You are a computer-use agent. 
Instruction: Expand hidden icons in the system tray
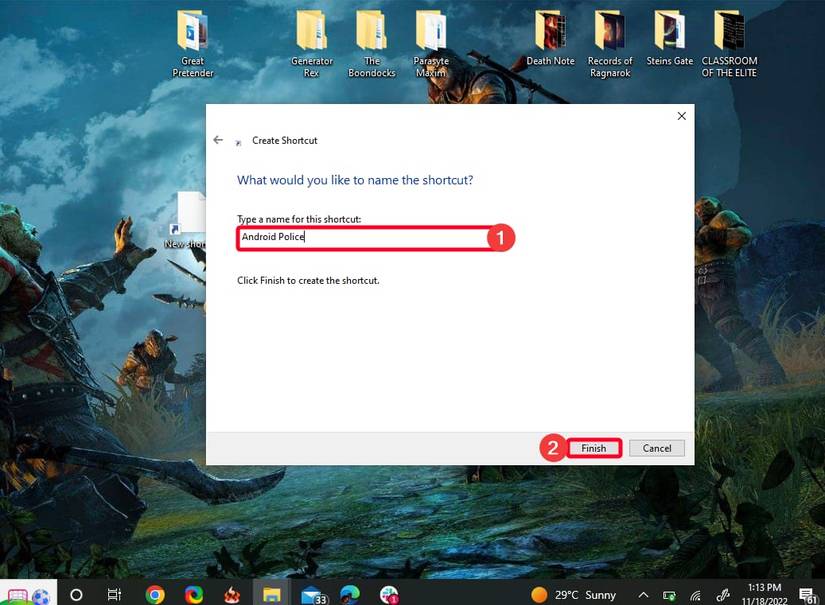coord(643,594)
